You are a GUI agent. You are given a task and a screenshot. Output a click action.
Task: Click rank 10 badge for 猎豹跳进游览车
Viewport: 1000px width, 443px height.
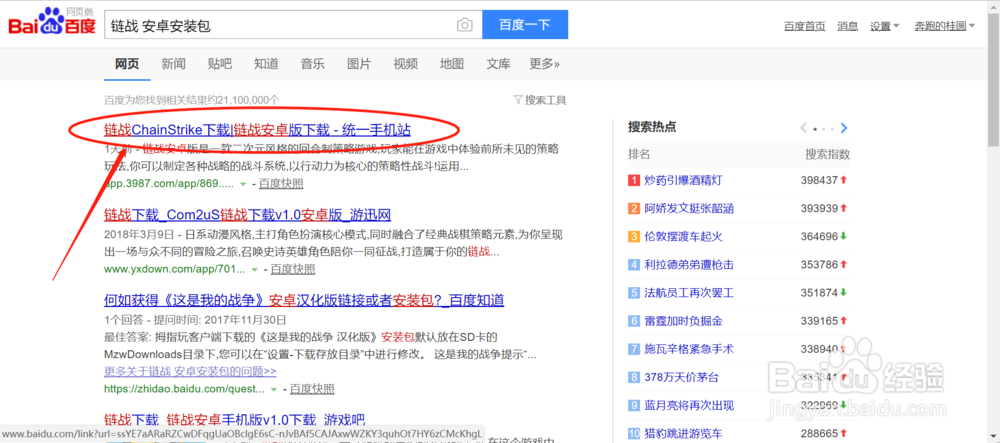[634, 434]
